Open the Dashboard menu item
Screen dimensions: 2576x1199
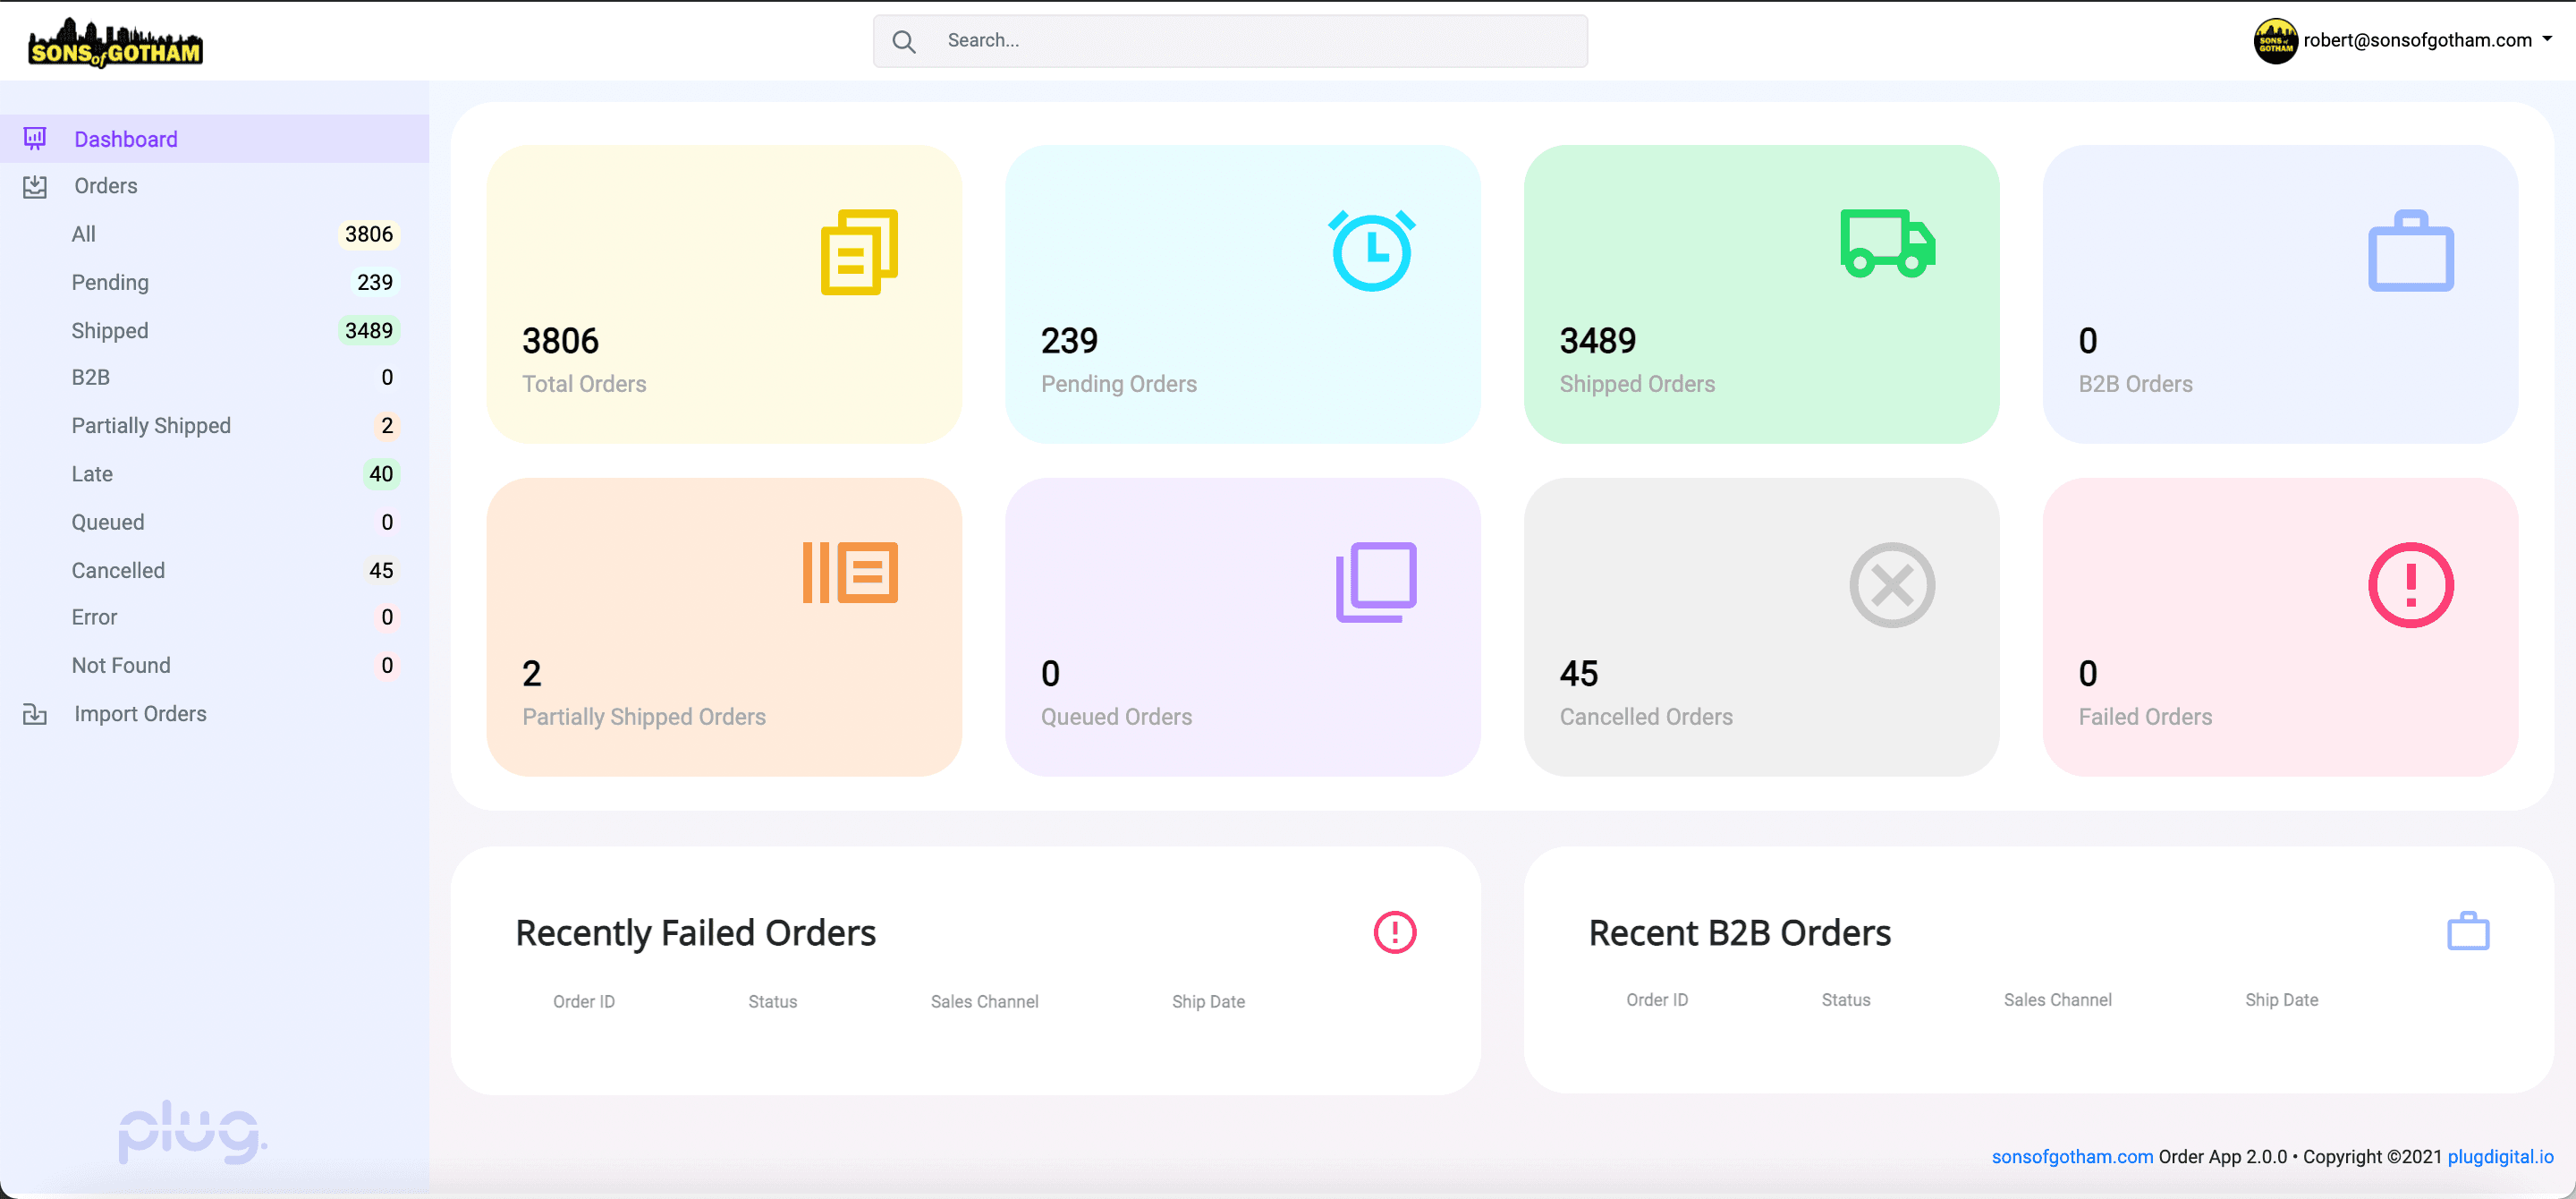coord(125,139)
